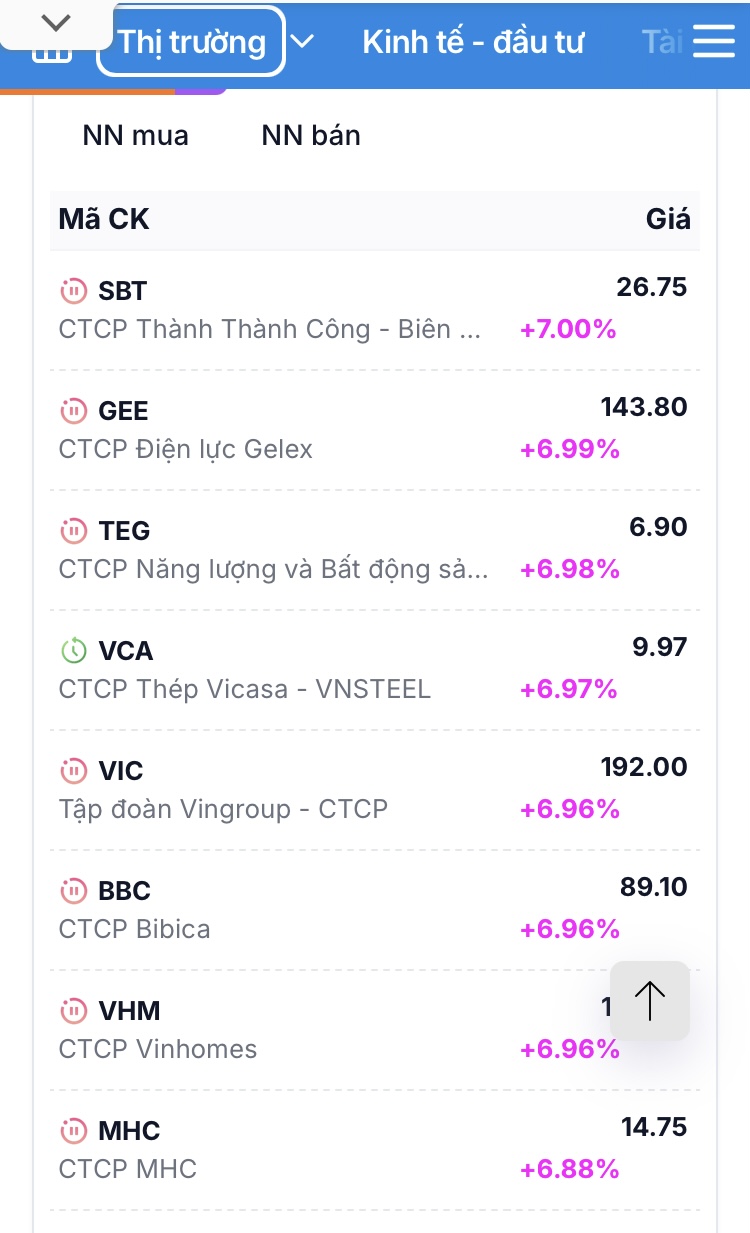This screenshot has width=750, height=1233.
Task: Collapse the top overlay chevron
Action: (57, 23)
